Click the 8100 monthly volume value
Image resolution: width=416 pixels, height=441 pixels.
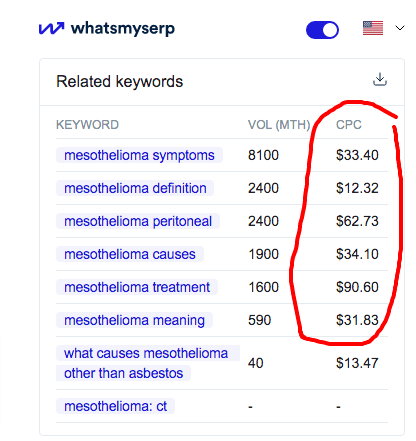[263, 155]
